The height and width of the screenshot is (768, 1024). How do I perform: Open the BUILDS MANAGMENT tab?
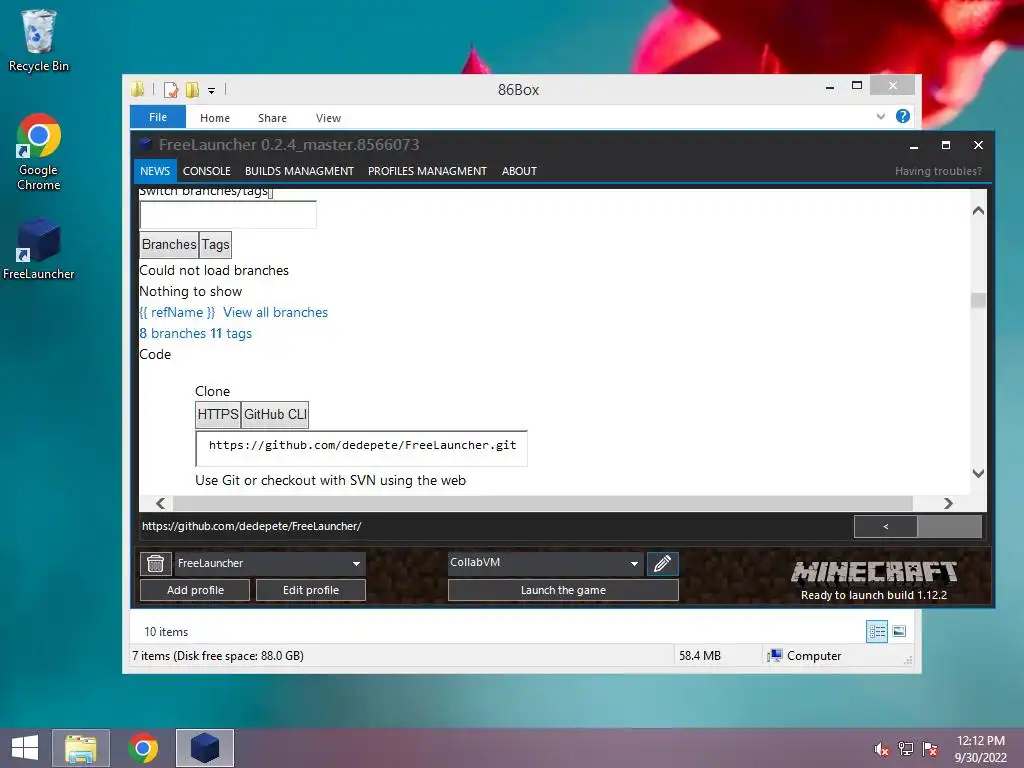coord(299,170)
